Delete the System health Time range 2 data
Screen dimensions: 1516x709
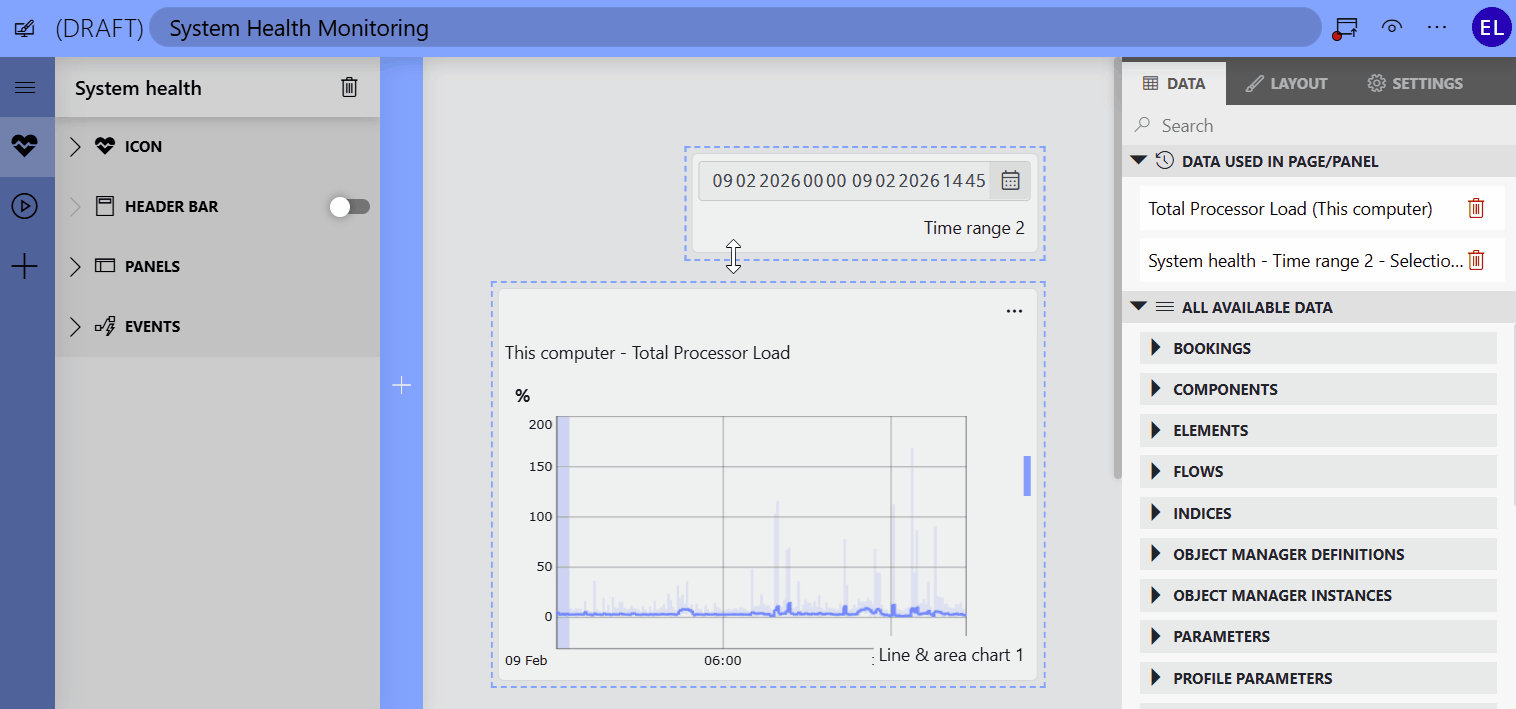pyautogui.click(x=1476, y=260)
